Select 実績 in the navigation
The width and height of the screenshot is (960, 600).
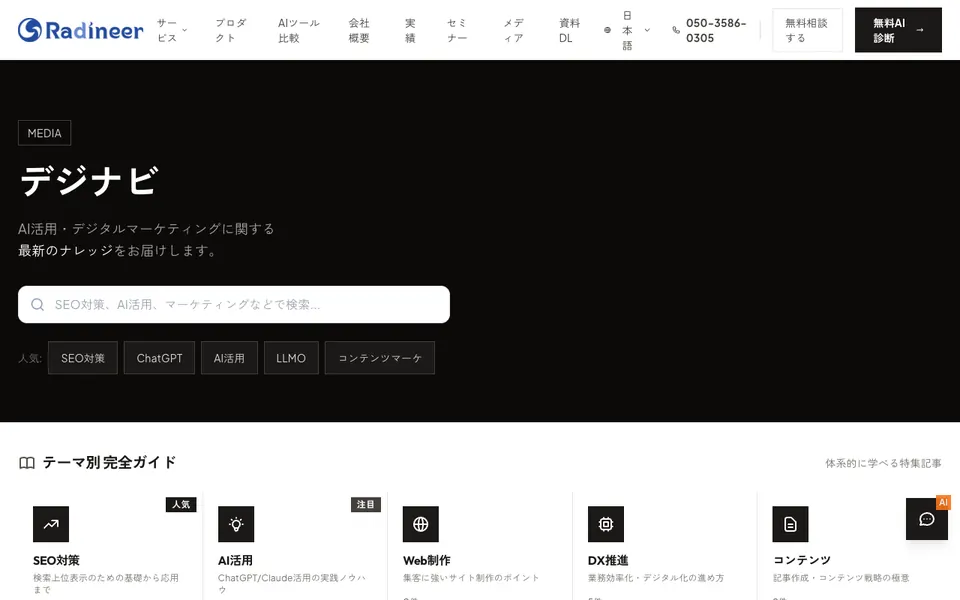[410, 30]
